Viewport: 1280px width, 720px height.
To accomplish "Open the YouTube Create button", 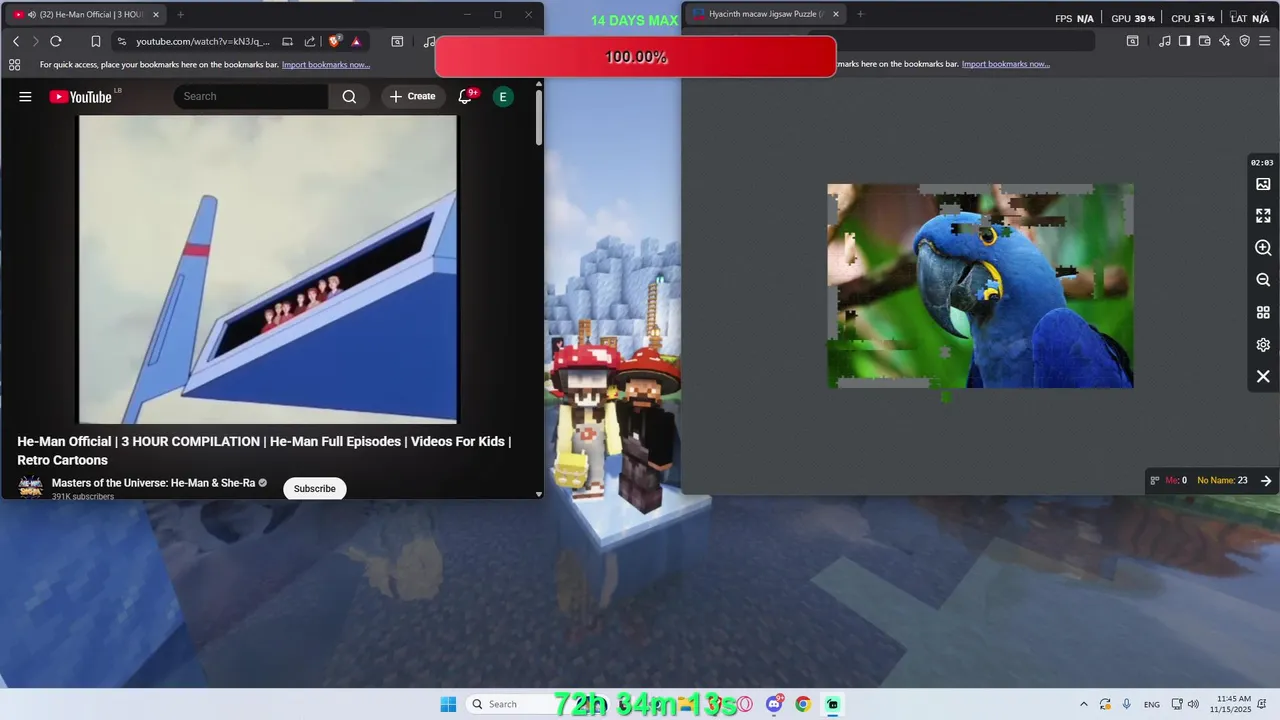I will [413, 96].
